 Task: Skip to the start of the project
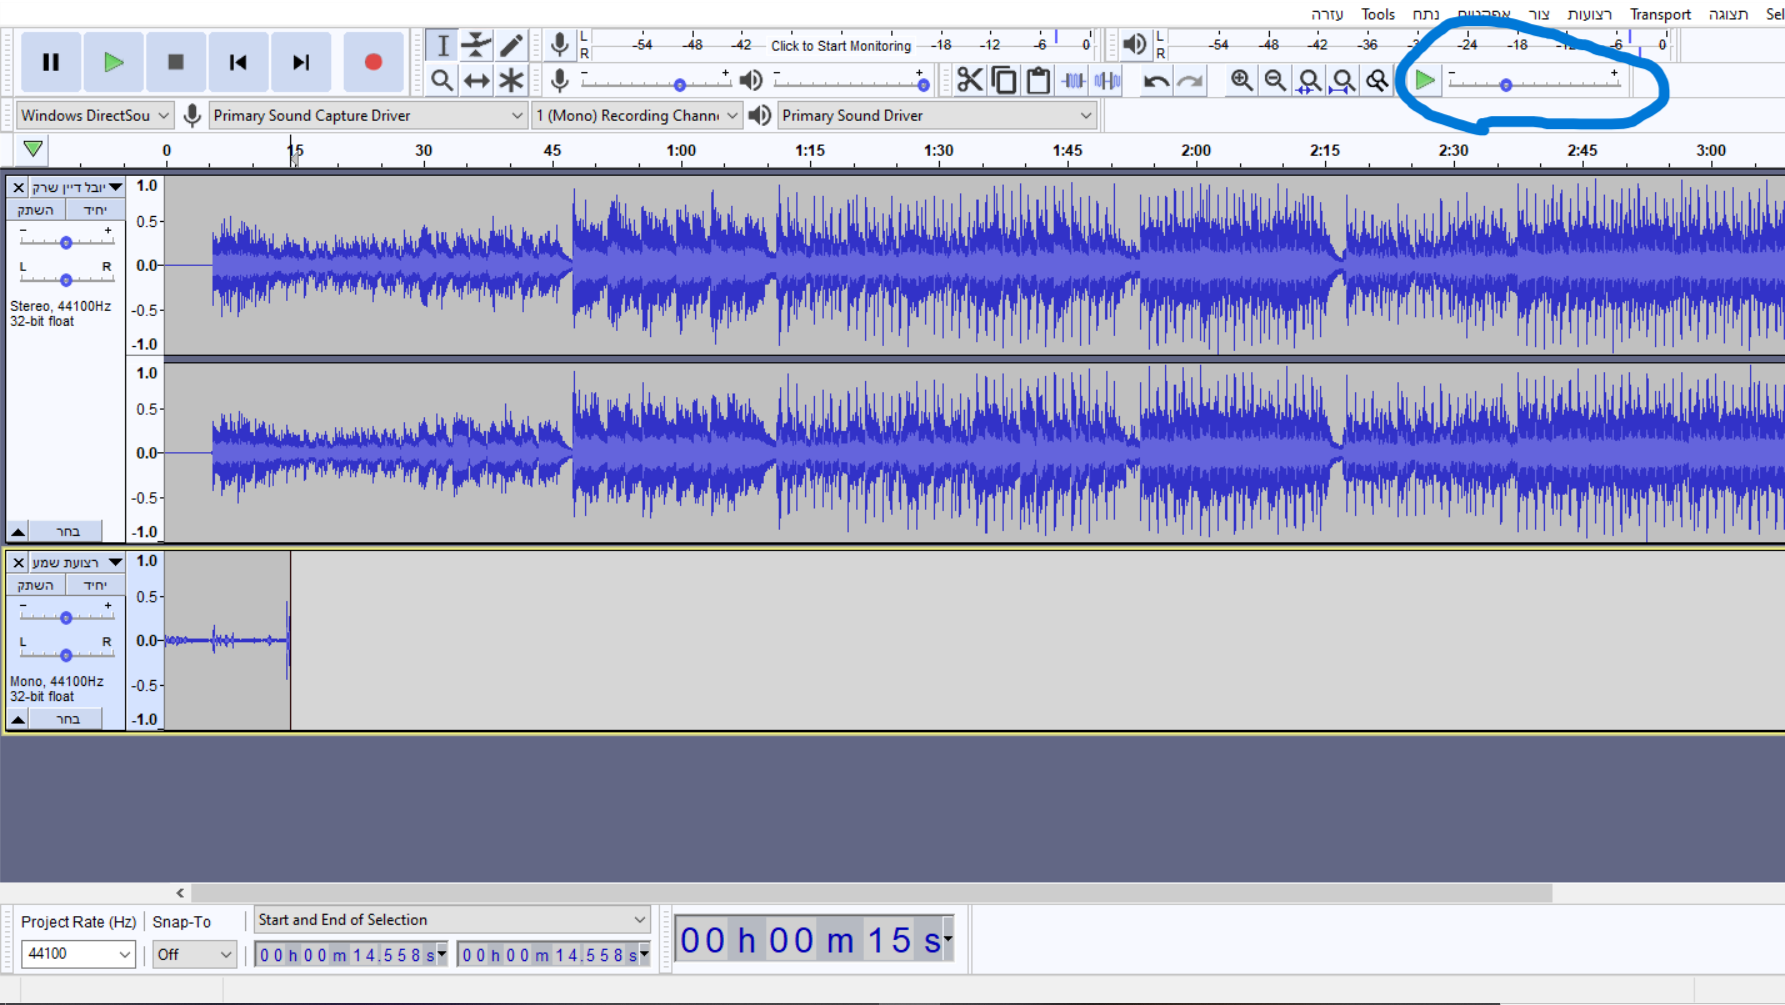[238, 62]
